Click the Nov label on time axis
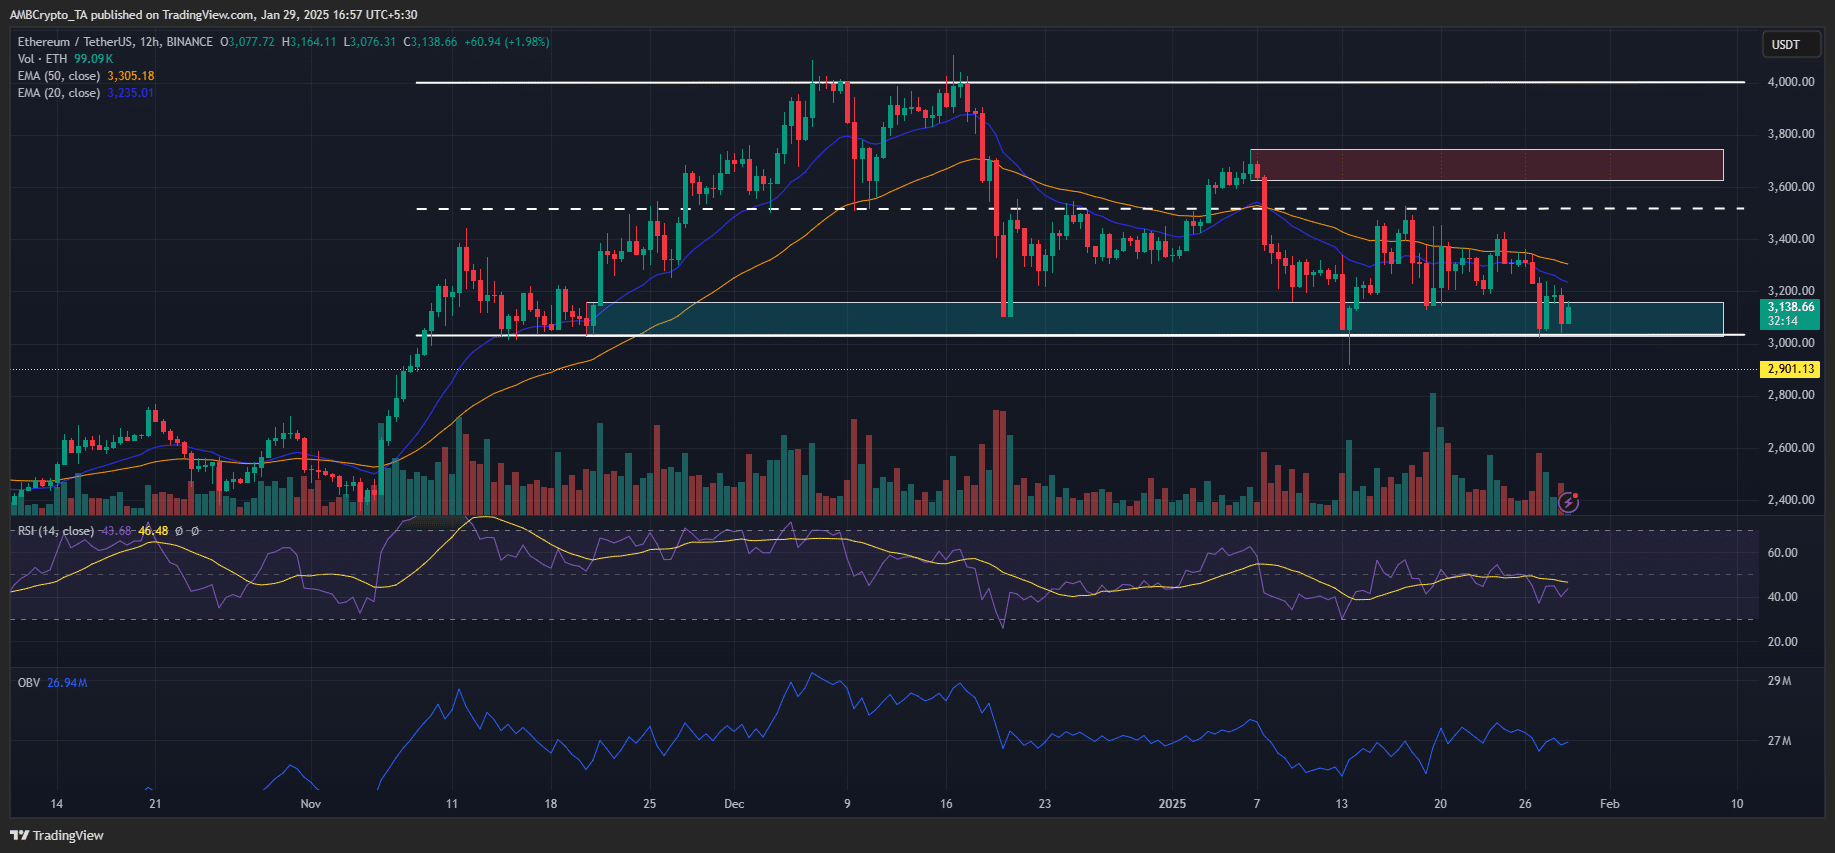Viewport: 1835px width, 853px height. (310, 804)
